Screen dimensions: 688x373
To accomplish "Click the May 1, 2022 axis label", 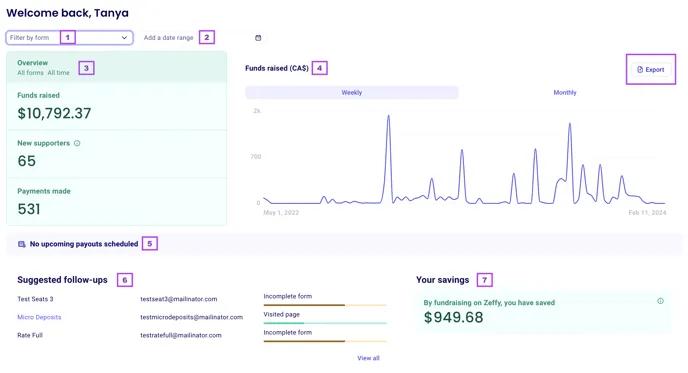I will point(281,213).
